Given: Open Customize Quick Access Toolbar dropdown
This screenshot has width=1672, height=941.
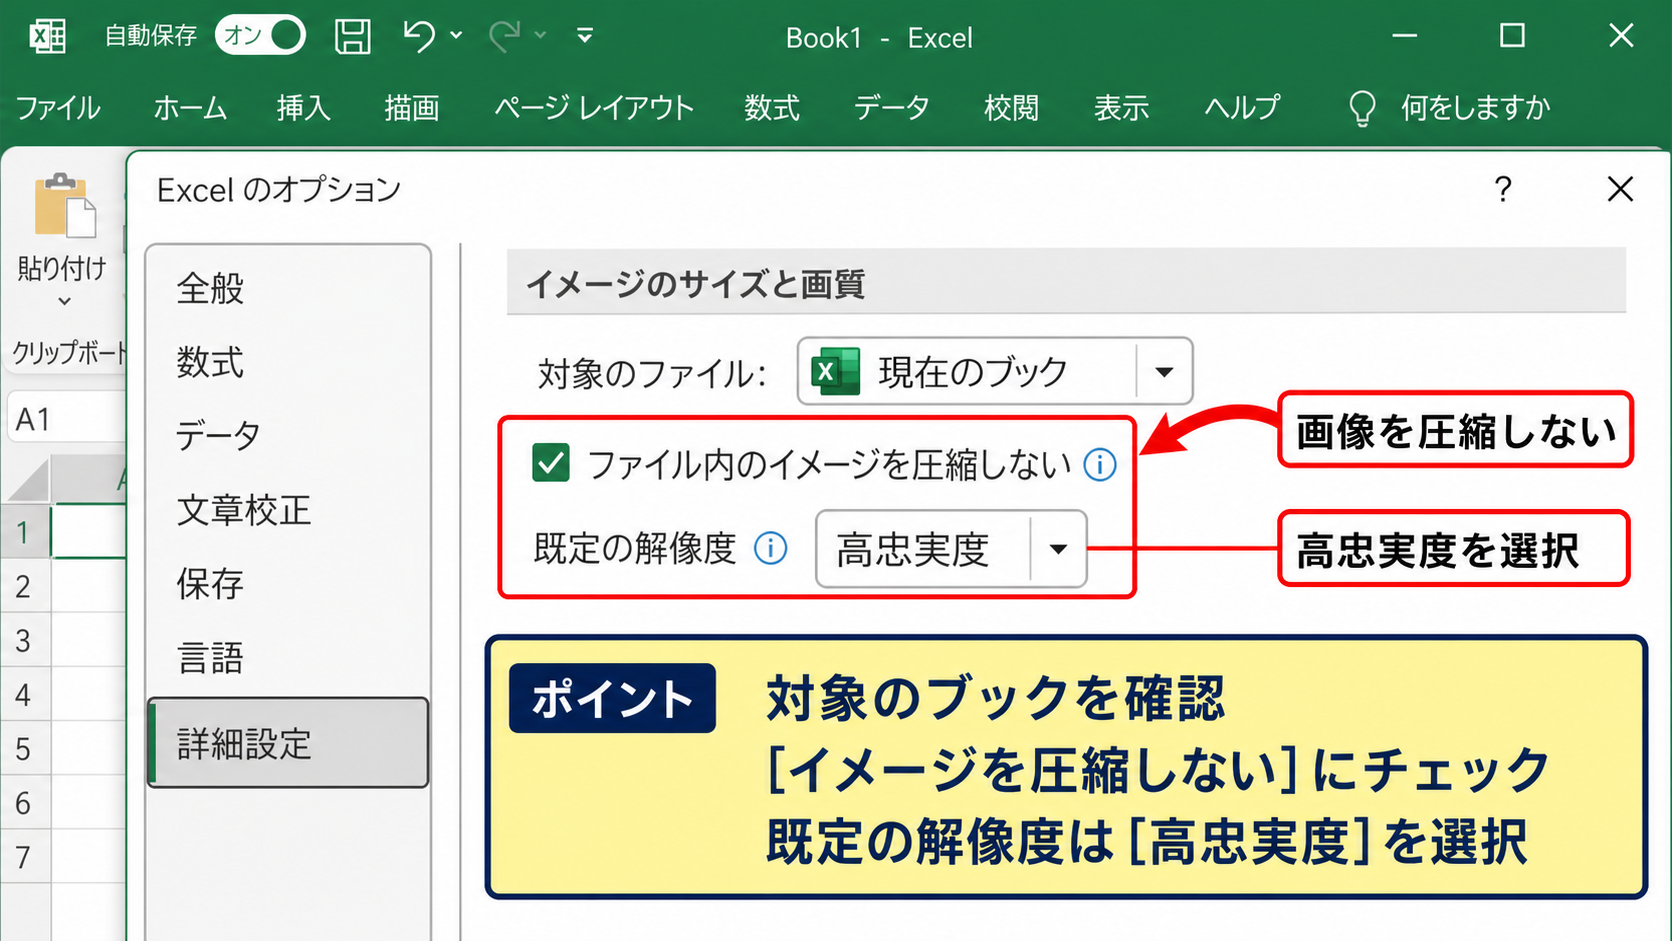Looking at the screenshot, I should pyautogui.click(x=585, y=36).
